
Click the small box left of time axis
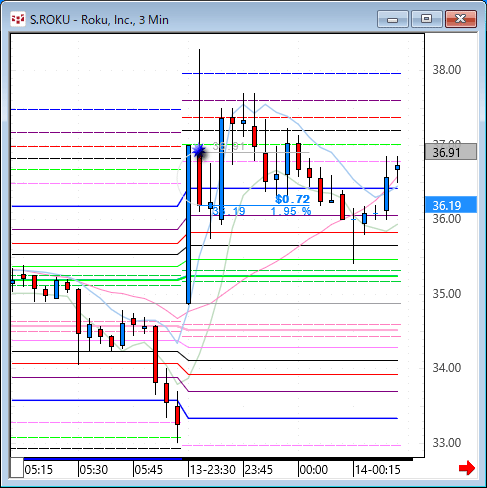tap(17, 468)
